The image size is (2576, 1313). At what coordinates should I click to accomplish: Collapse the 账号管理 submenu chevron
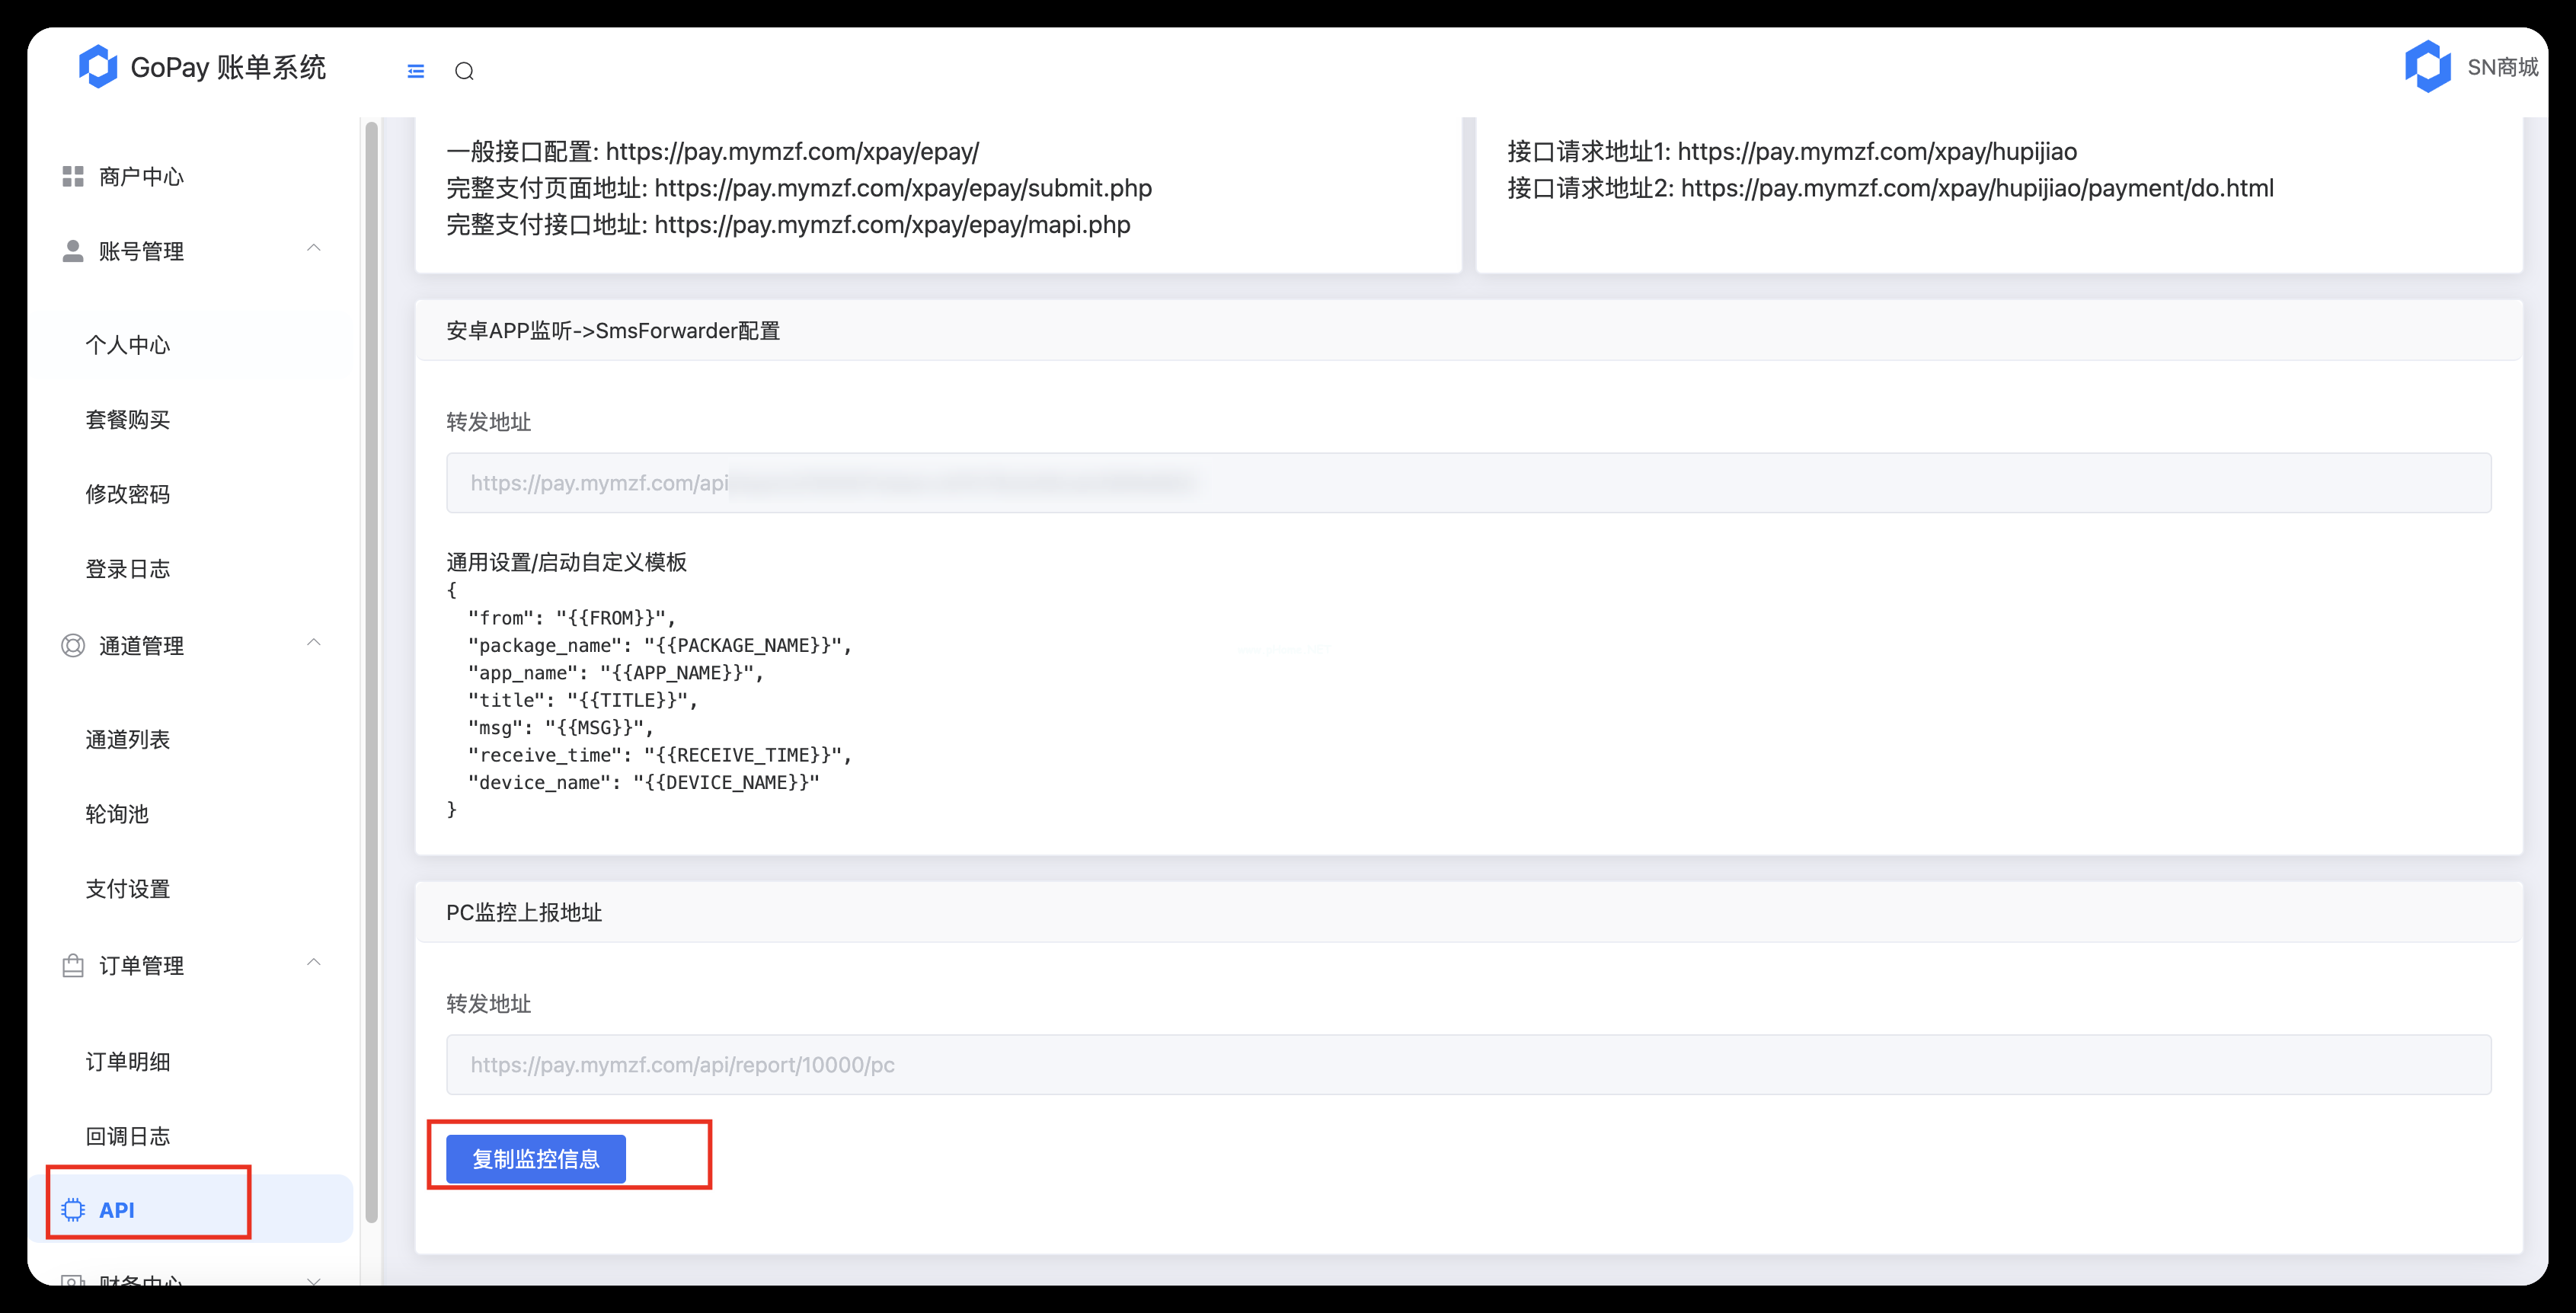tap(314, 248)
